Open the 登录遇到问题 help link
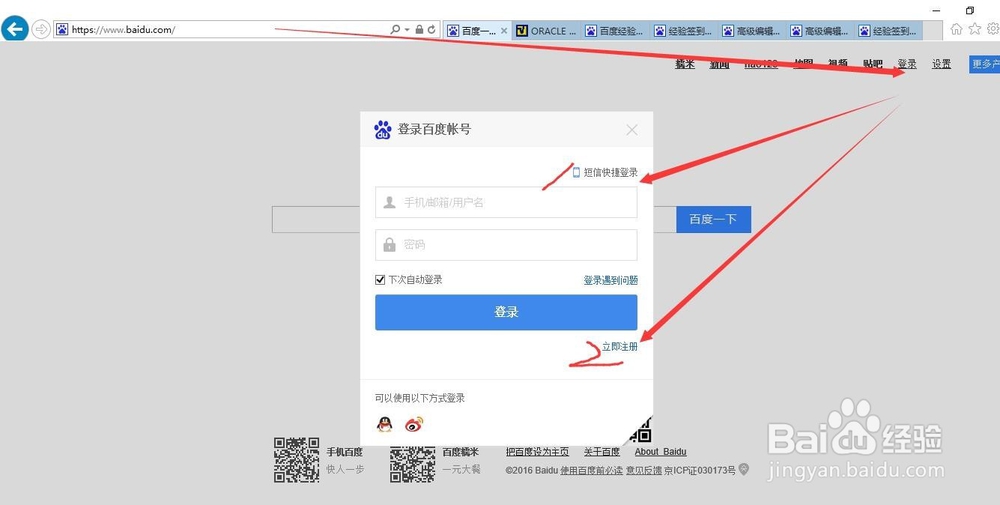 coord(611,280)
